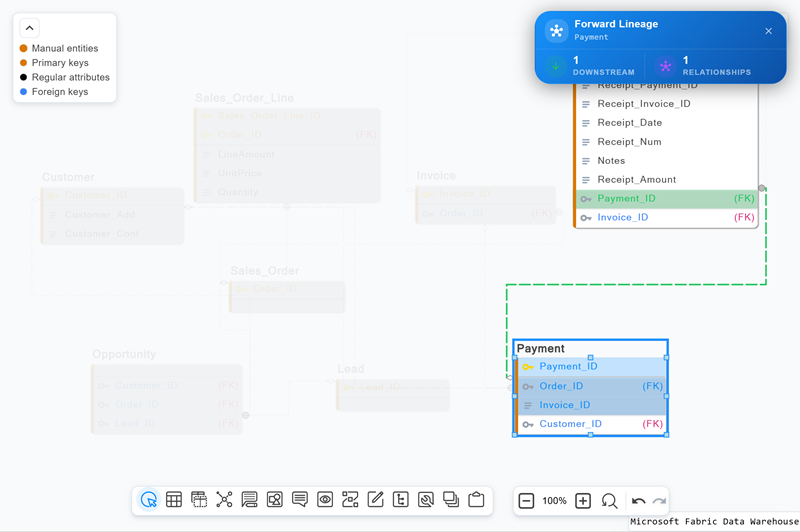
Task: Collapse the legend with the chevron
Action: 30,28
